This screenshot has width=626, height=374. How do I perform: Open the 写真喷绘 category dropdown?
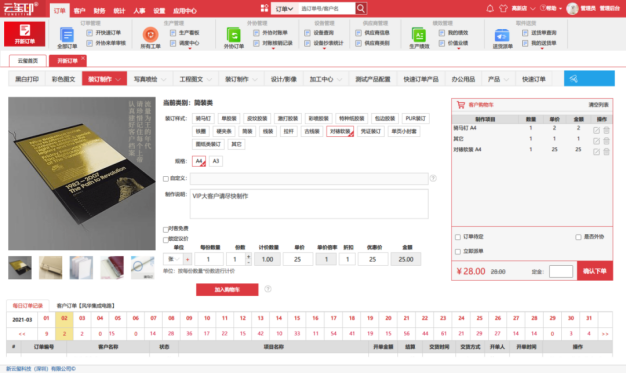(150, 79)
